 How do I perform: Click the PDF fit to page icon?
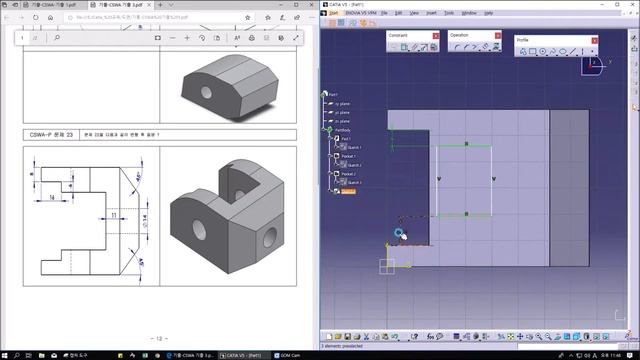click(x=158, y=38)
